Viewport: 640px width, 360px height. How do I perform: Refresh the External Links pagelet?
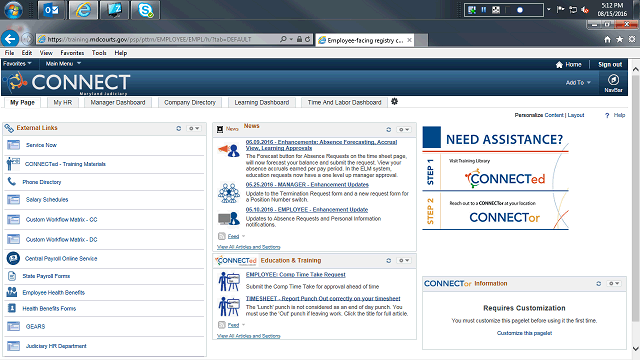(178, 128)
